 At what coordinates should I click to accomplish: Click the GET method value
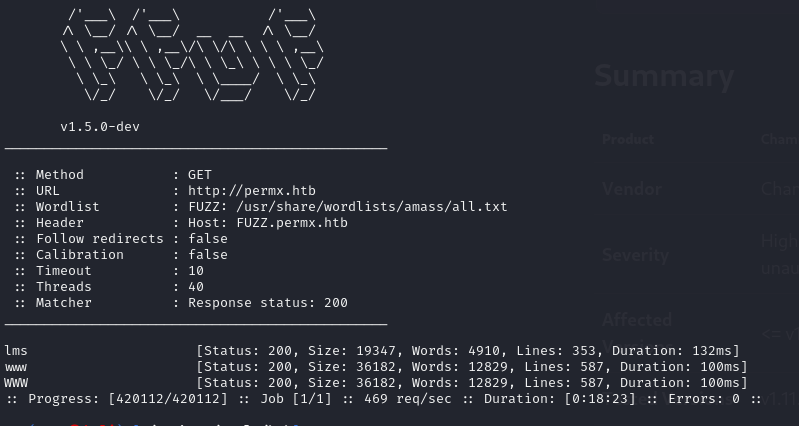[x=200, y=175]
